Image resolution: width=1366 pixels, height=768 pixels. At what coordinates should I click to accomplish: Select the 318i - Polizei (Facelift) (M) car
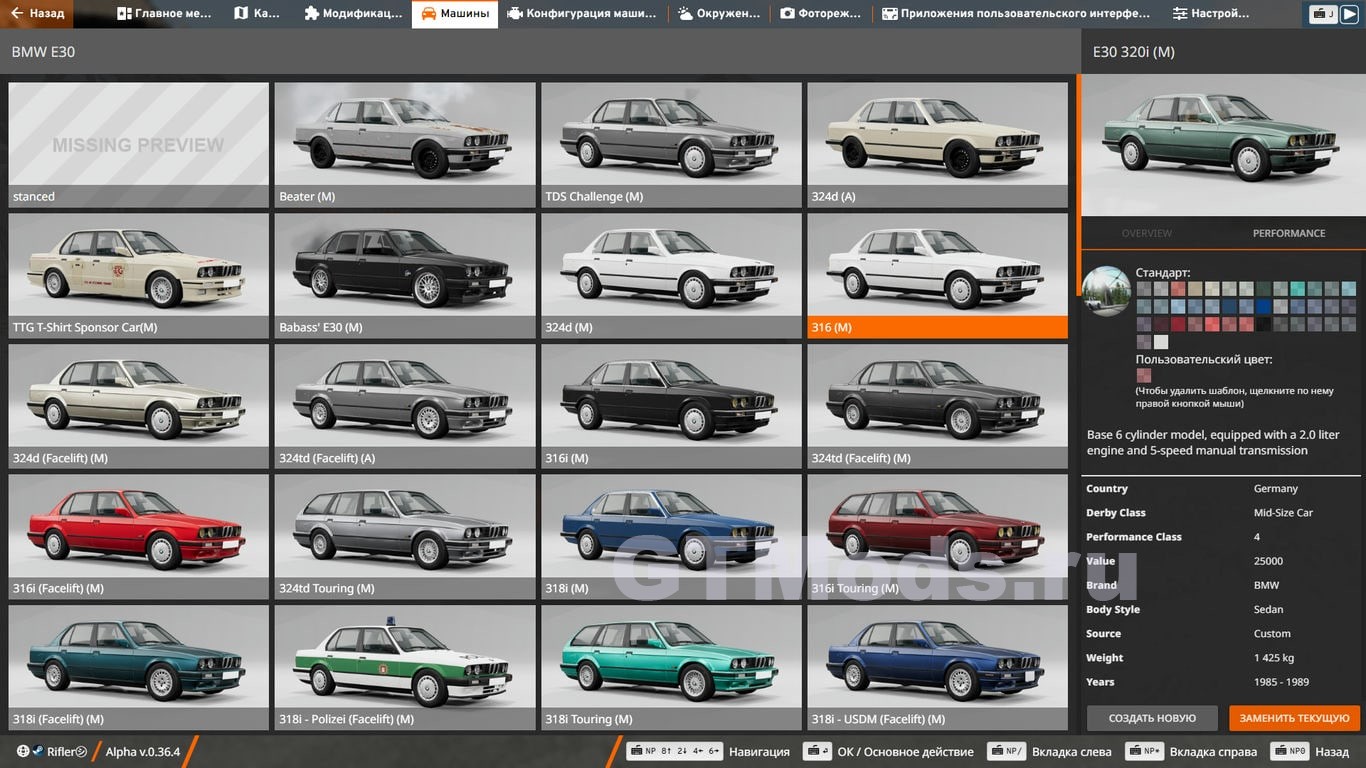pos(405,667)
